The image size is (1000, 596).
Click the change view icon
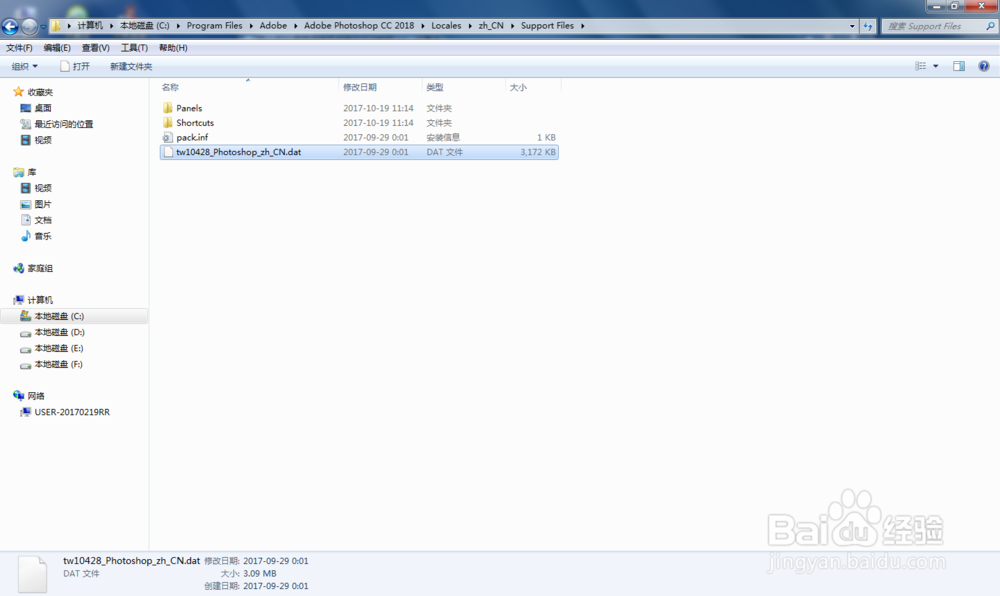coord(920,66)
